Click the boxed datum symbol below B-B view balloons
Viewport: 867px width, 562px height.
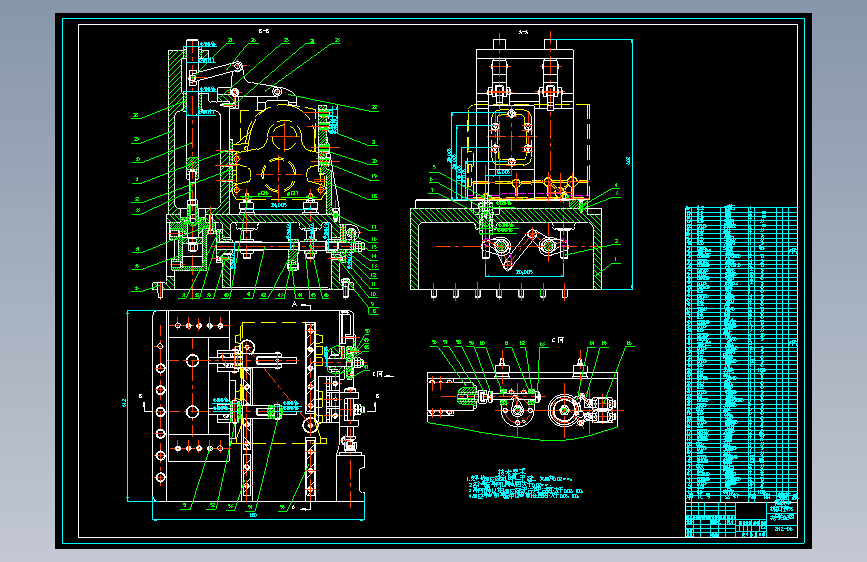pos(374,311)
